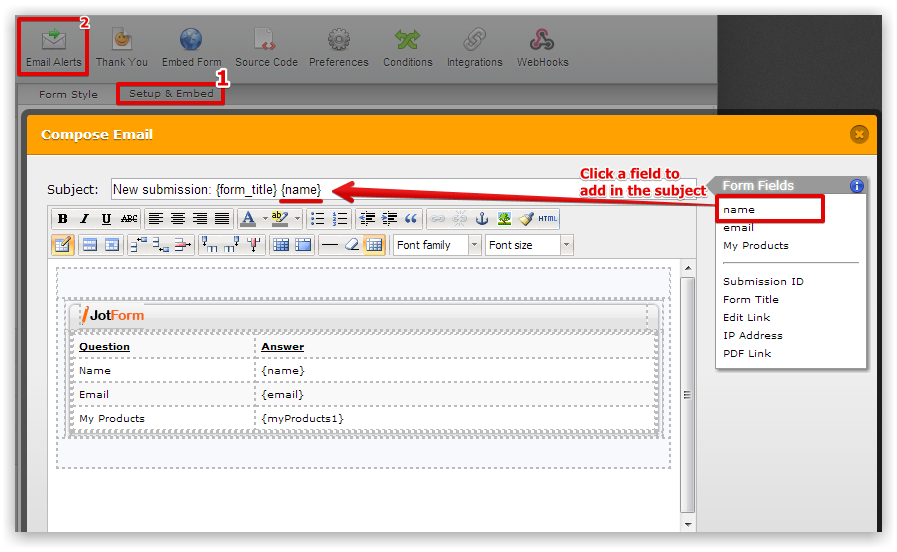Open the HTML source editor
Image resolution: width=897 pixels, height=552 pixels.
click(x=547, y=219)
